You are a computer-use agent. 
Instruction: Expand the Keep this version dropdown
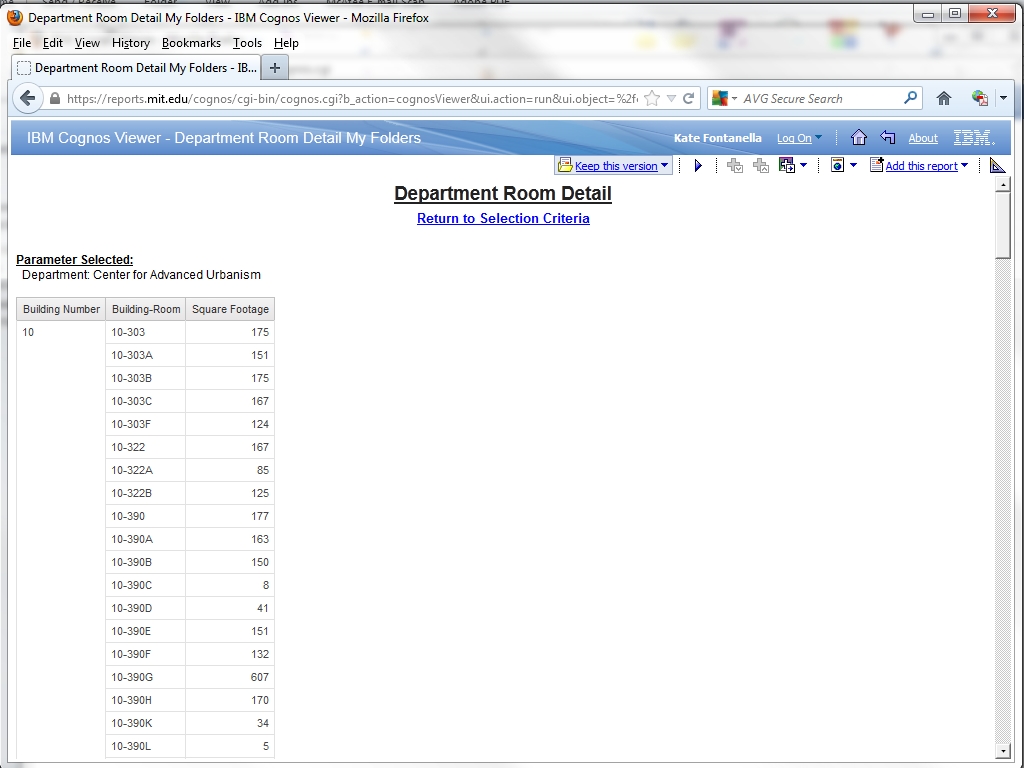click(x=664, y=166)
